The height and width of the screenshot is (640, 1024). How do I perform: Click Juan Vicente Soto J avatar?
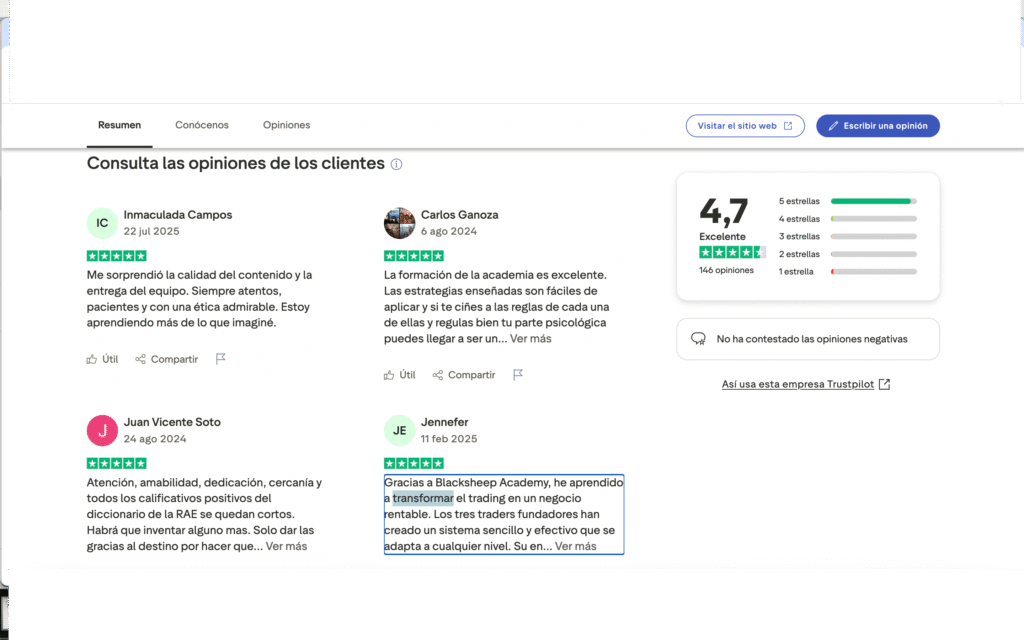tap(103, 430)
